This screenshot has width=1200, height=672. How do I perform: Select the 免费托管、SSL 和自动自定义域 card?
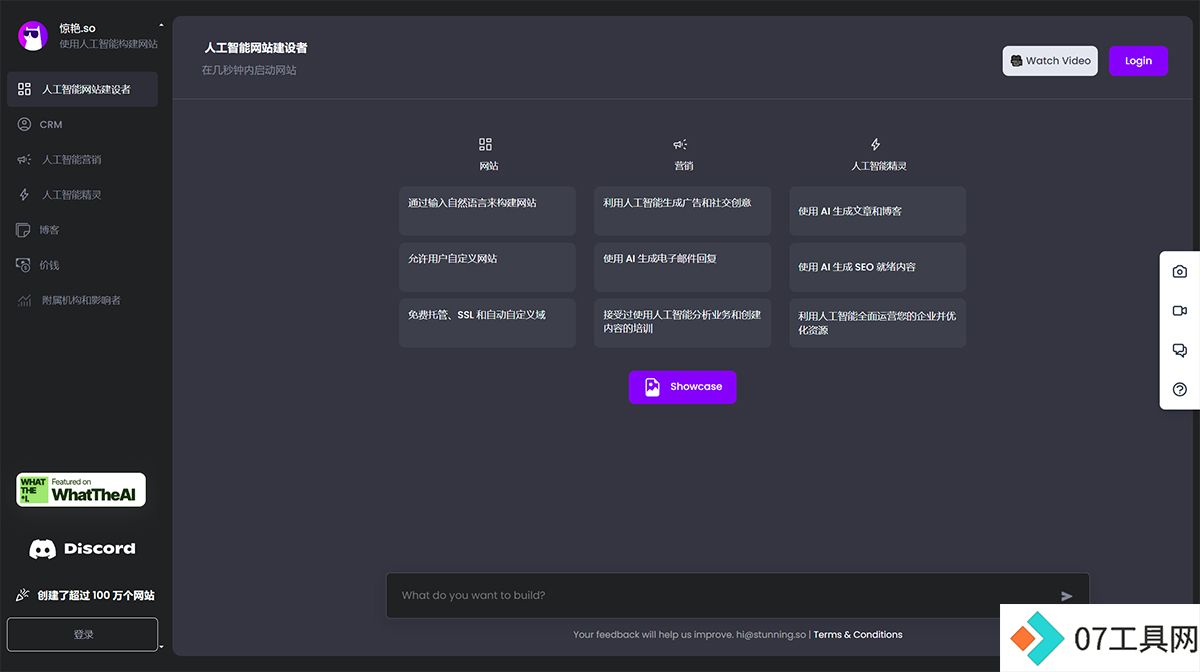pos(487,323)
